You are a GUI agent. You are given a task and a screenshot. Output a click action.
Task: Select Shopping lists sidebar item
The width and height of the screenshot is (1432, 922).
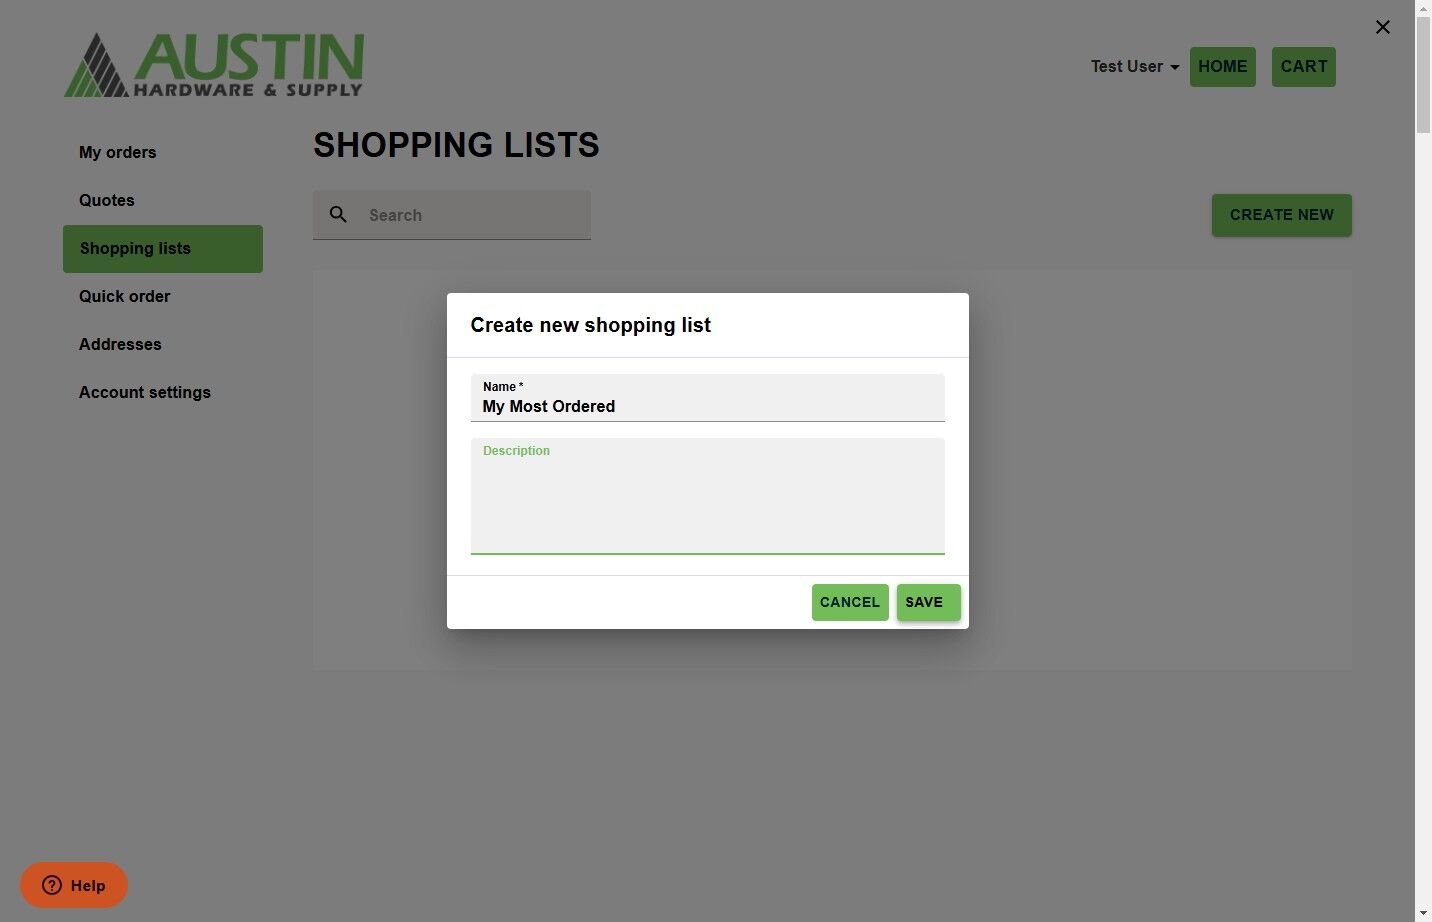pyautogui.click(x=163, y=249)
